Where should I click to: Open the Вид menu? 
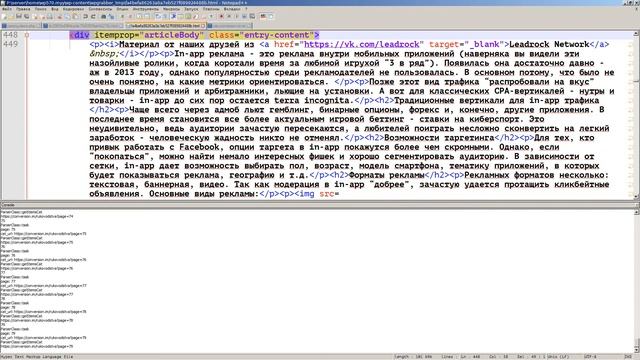click(x=55, y=9)
